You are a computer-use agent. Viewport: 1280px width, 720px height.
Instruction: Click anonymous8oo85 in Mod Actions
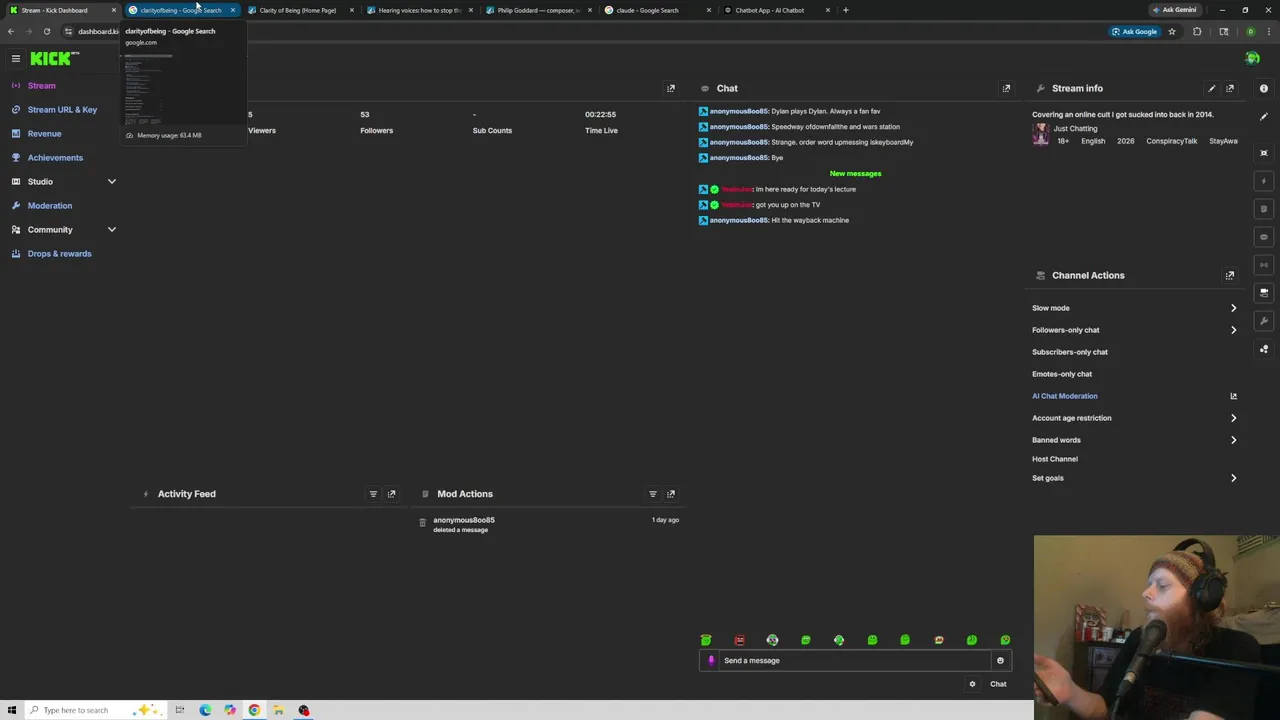464,520
